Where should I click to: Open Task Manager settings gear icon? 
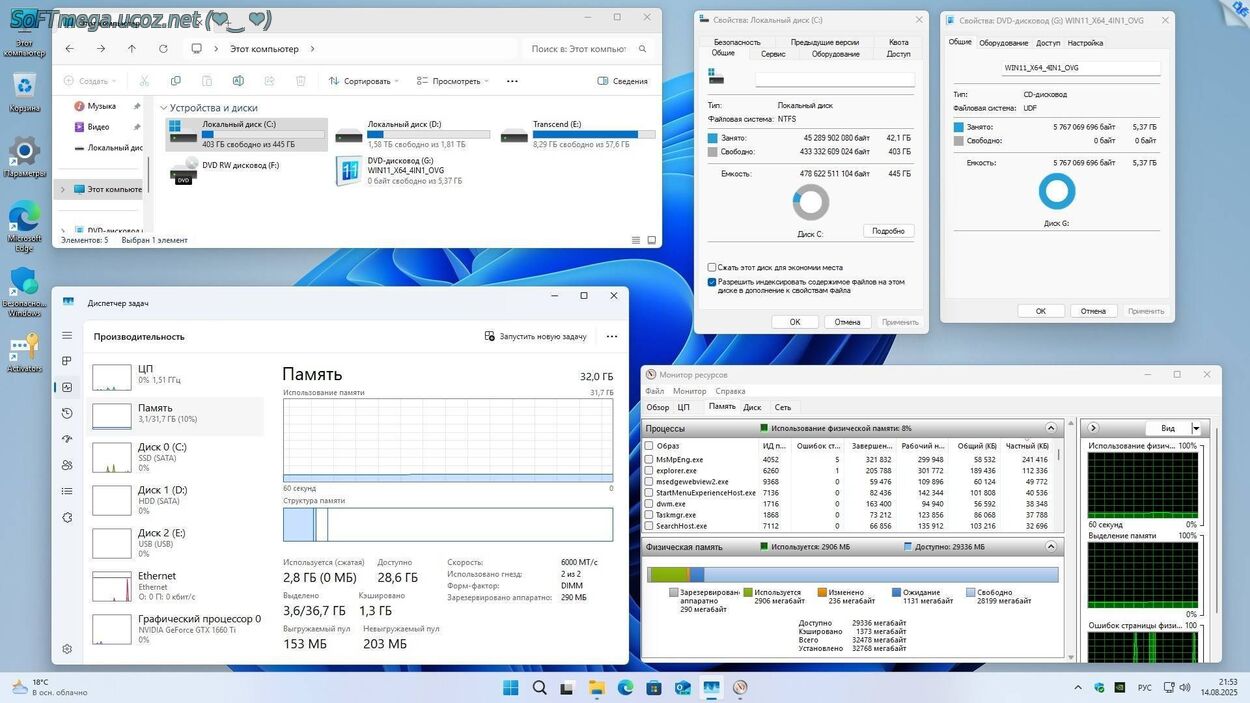tap(67, 648)
